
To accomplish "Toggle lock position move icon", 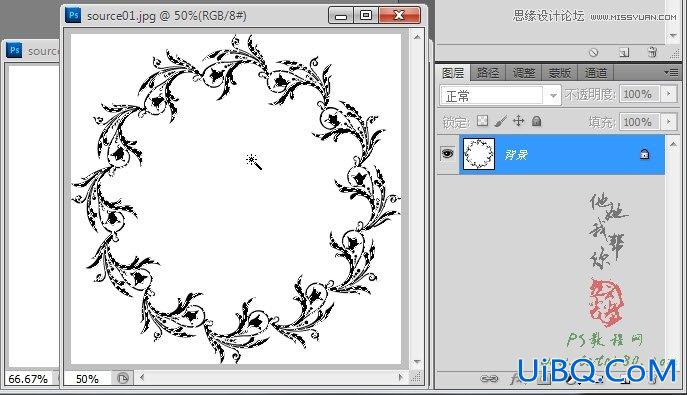I will click(x=518, y=121).
